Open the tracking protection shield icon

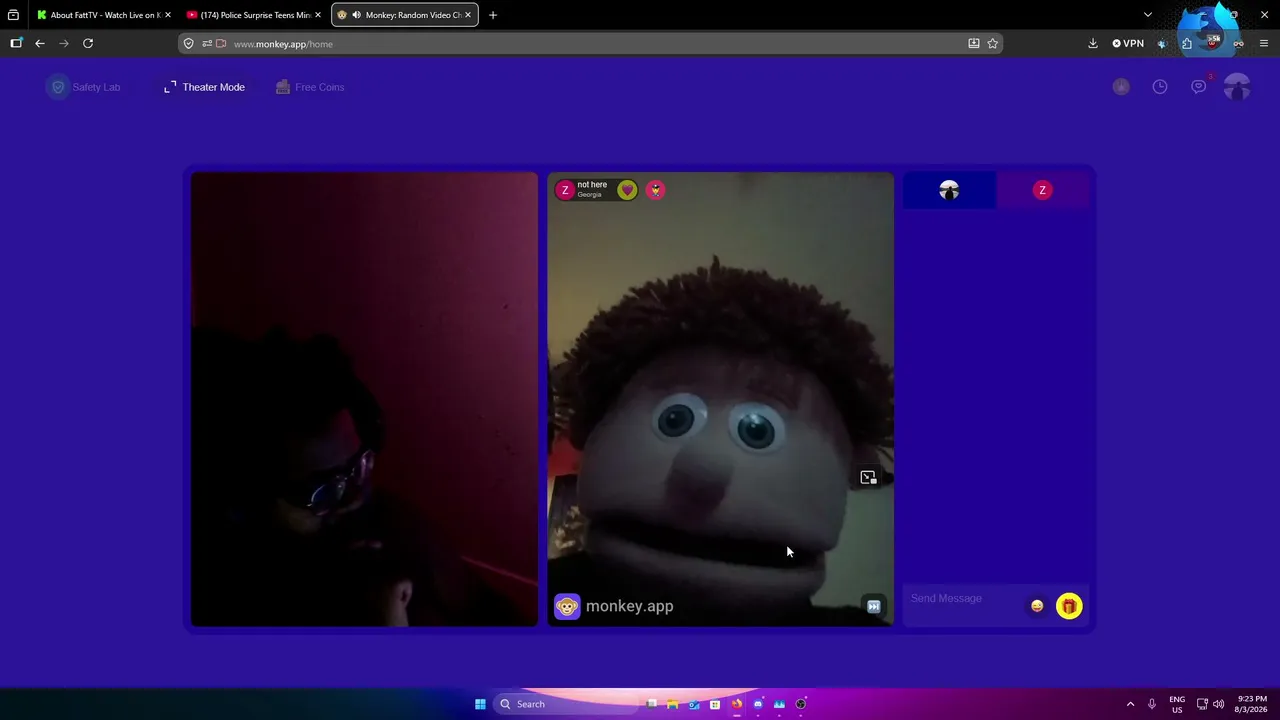coord(189,43)
